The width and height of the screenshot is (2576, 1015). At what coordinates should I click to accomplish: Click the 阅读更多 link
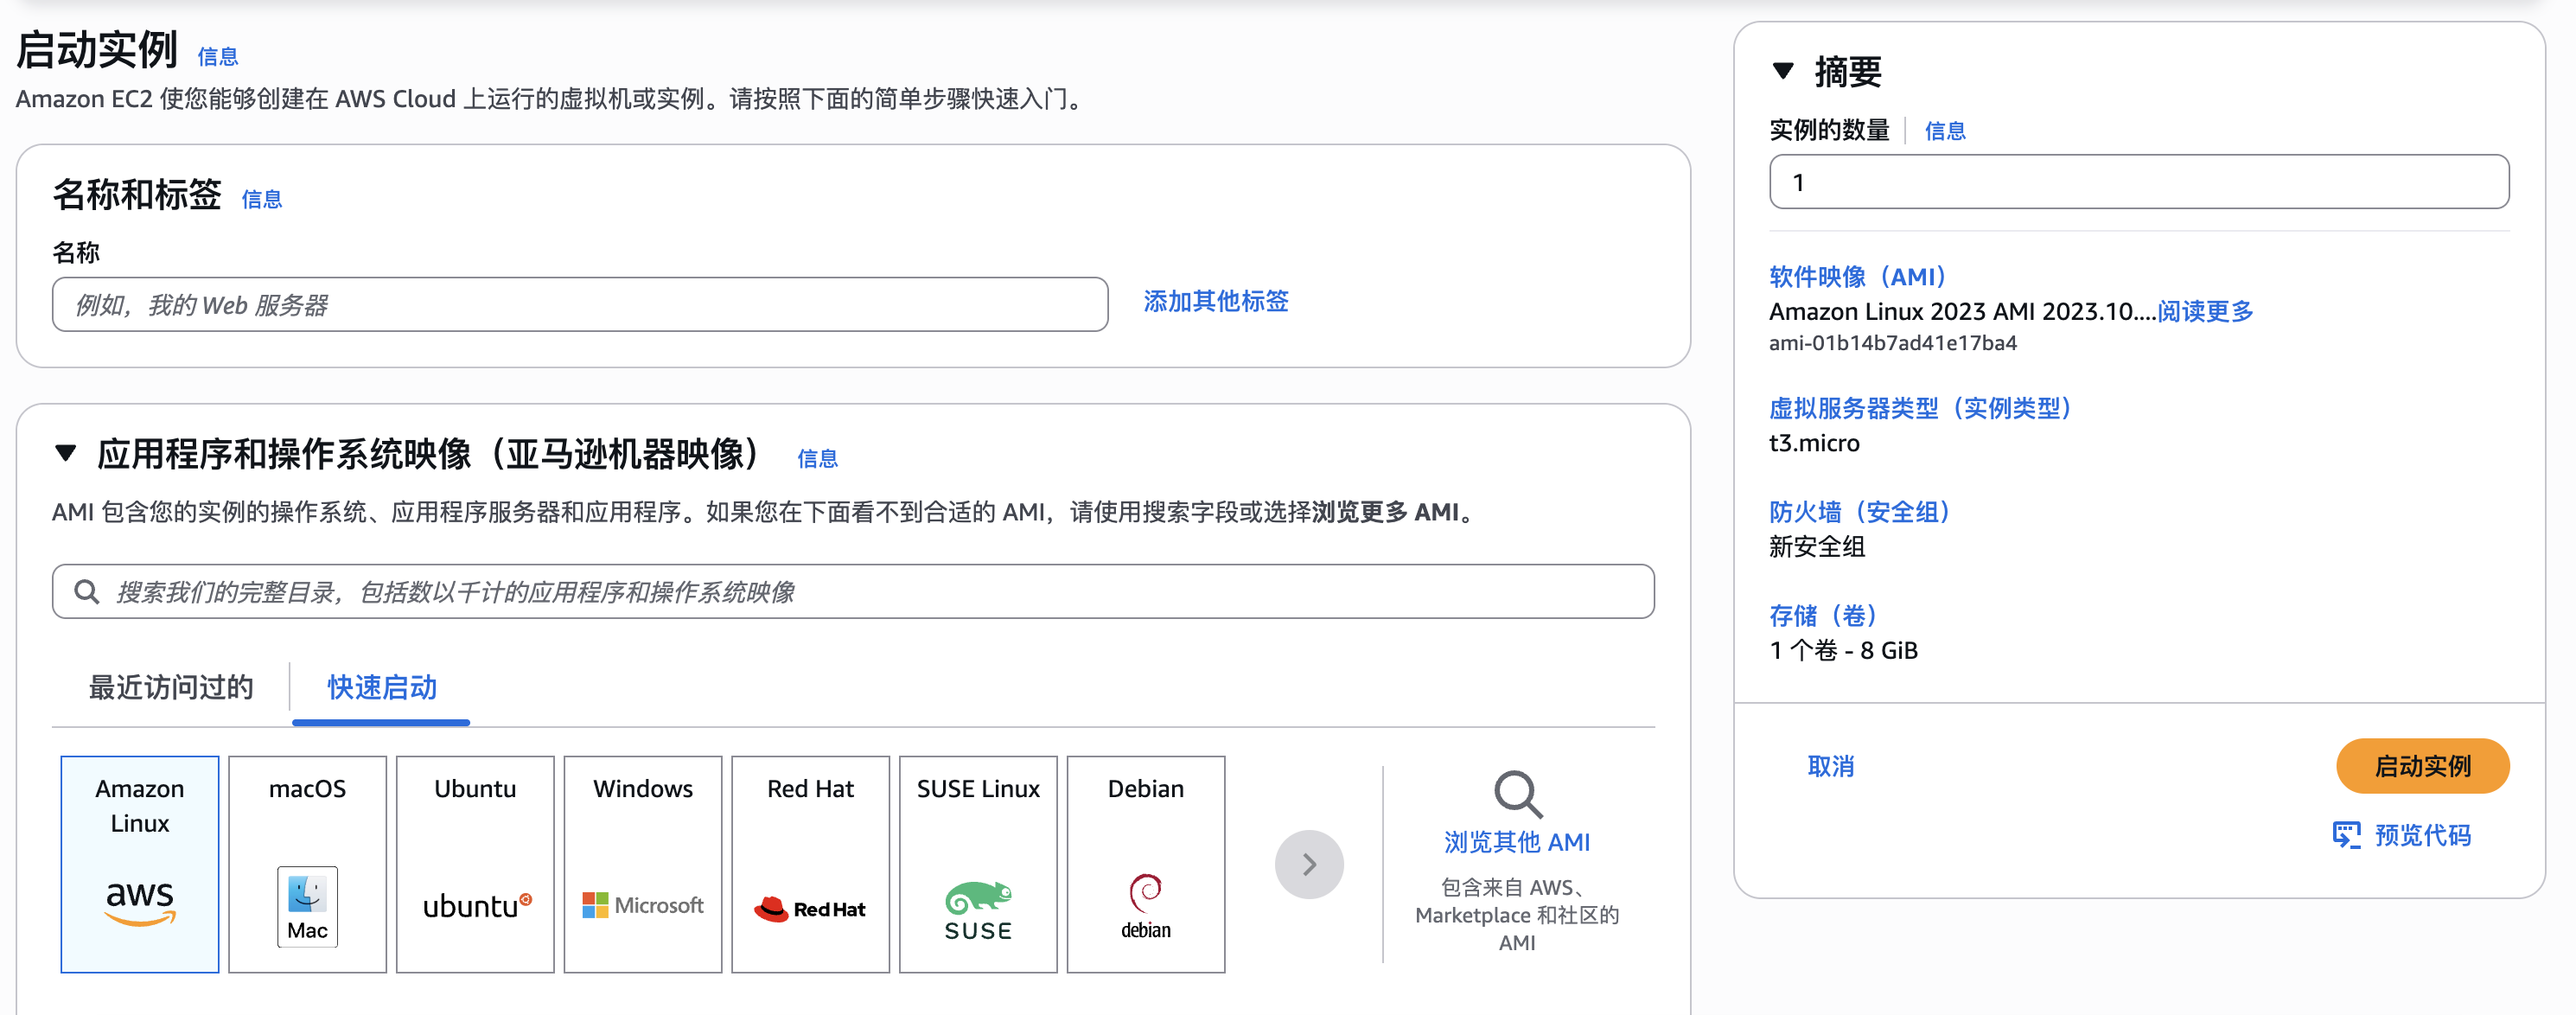pyautogui.click(x=2205, y=311)
